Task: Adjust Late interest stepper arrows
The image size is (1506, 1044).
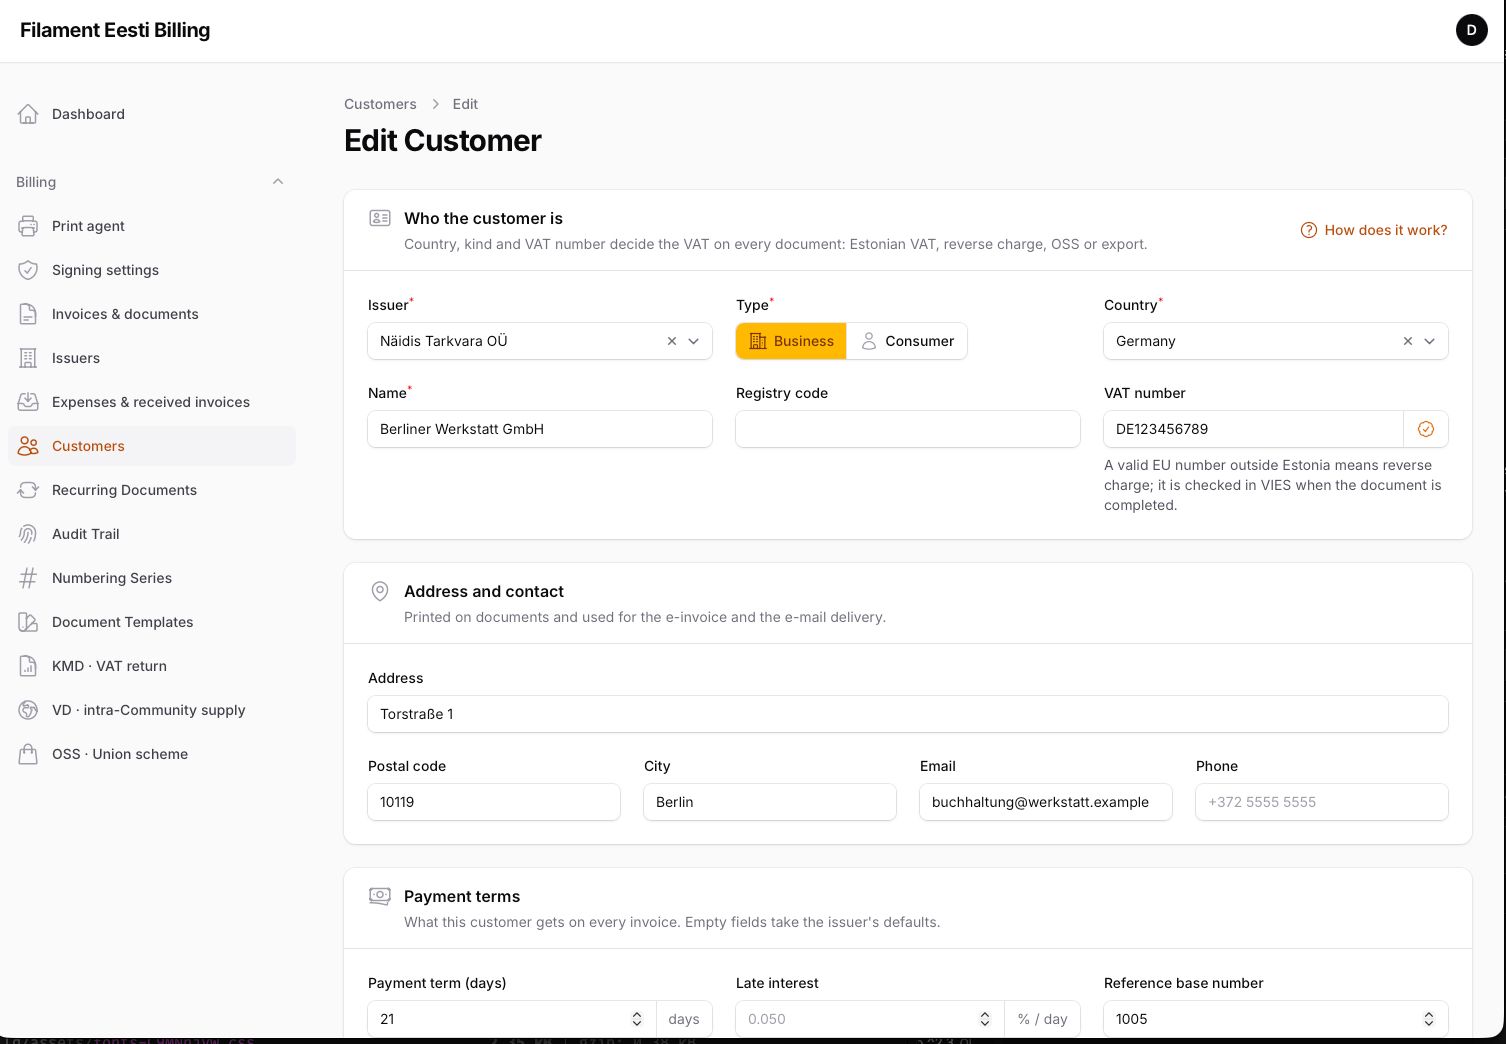Action: 985,1019
